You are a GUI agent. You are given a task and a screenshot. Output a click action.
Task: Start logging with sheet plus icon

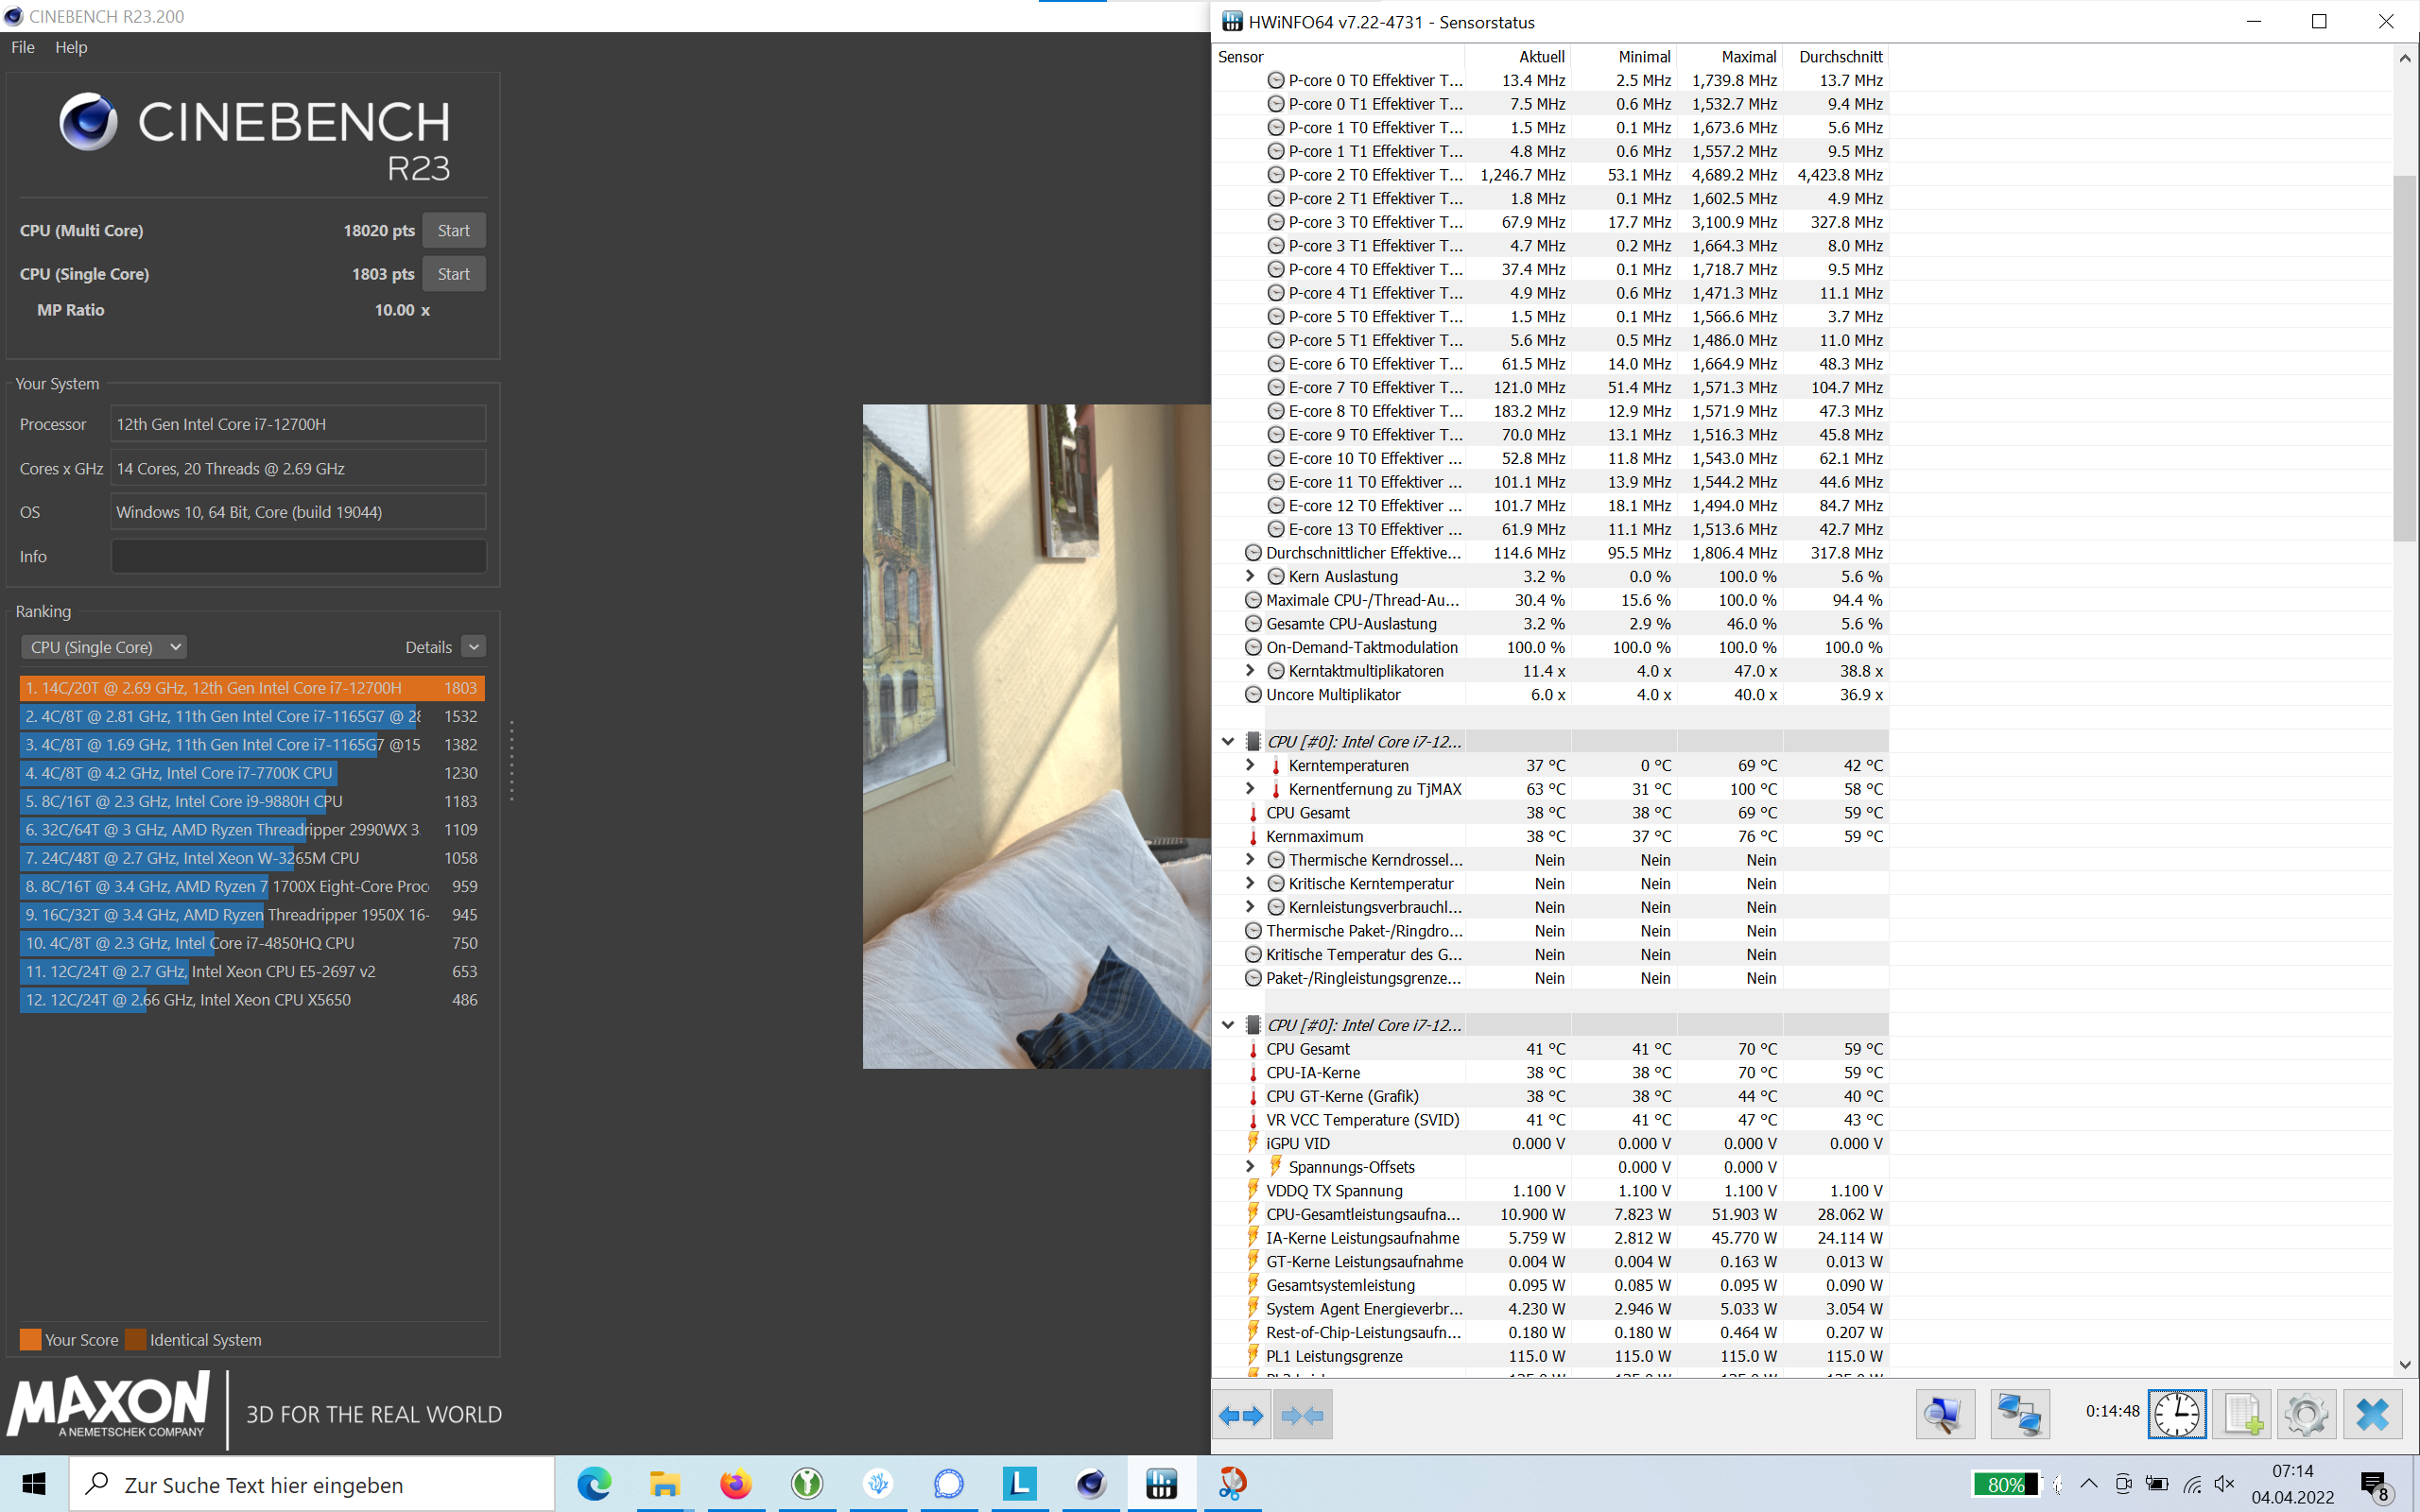pos(2242,1415)
